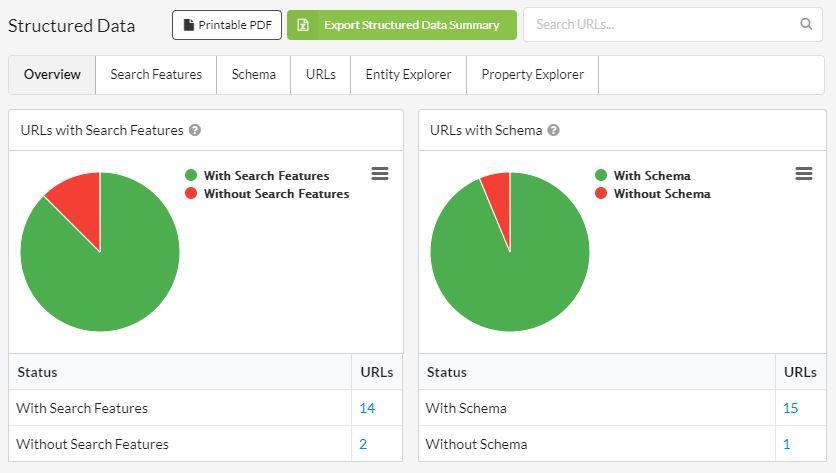Click the Export Structured Data Summary button

tap(401, 25)
